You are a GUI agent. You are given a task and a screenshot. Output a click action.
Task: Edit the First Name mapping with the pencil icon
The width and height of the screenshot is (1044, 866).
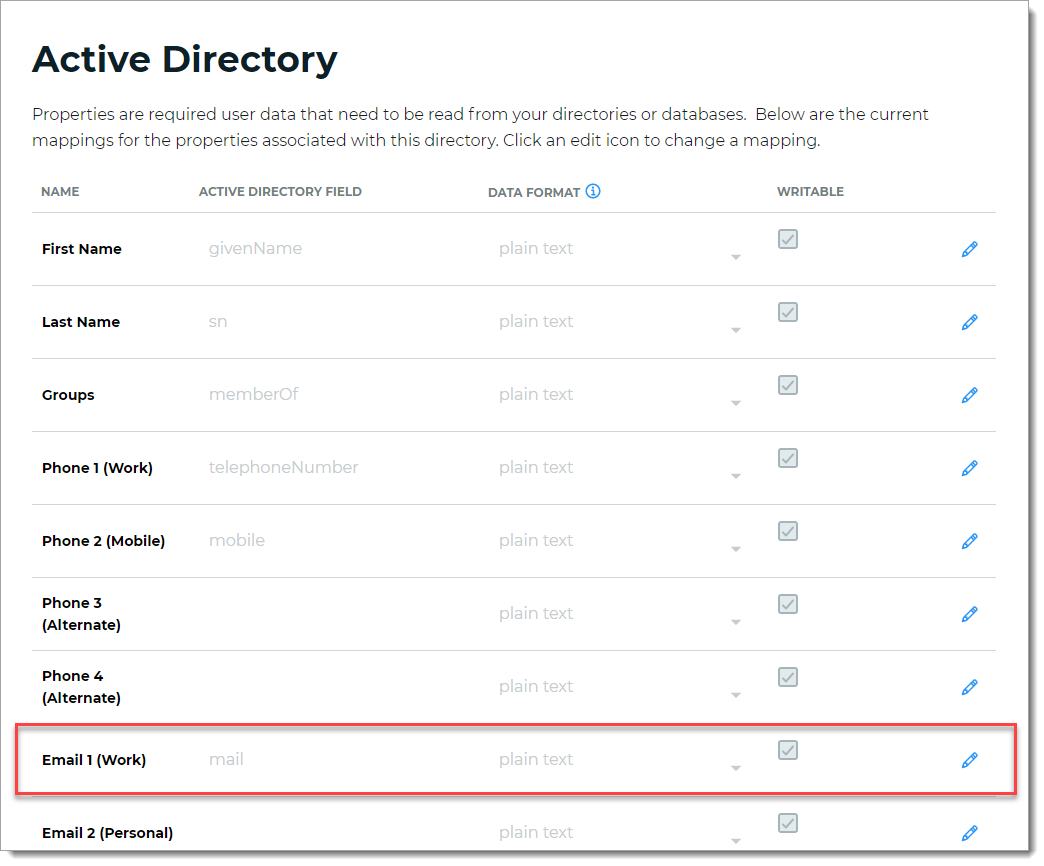(969, 248)
